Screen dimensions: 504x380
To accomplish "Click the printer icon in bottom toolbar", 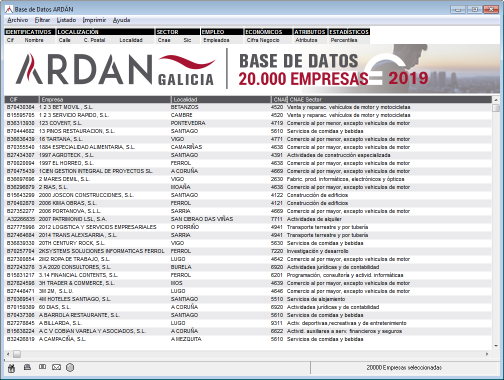I will pos(27,367).
